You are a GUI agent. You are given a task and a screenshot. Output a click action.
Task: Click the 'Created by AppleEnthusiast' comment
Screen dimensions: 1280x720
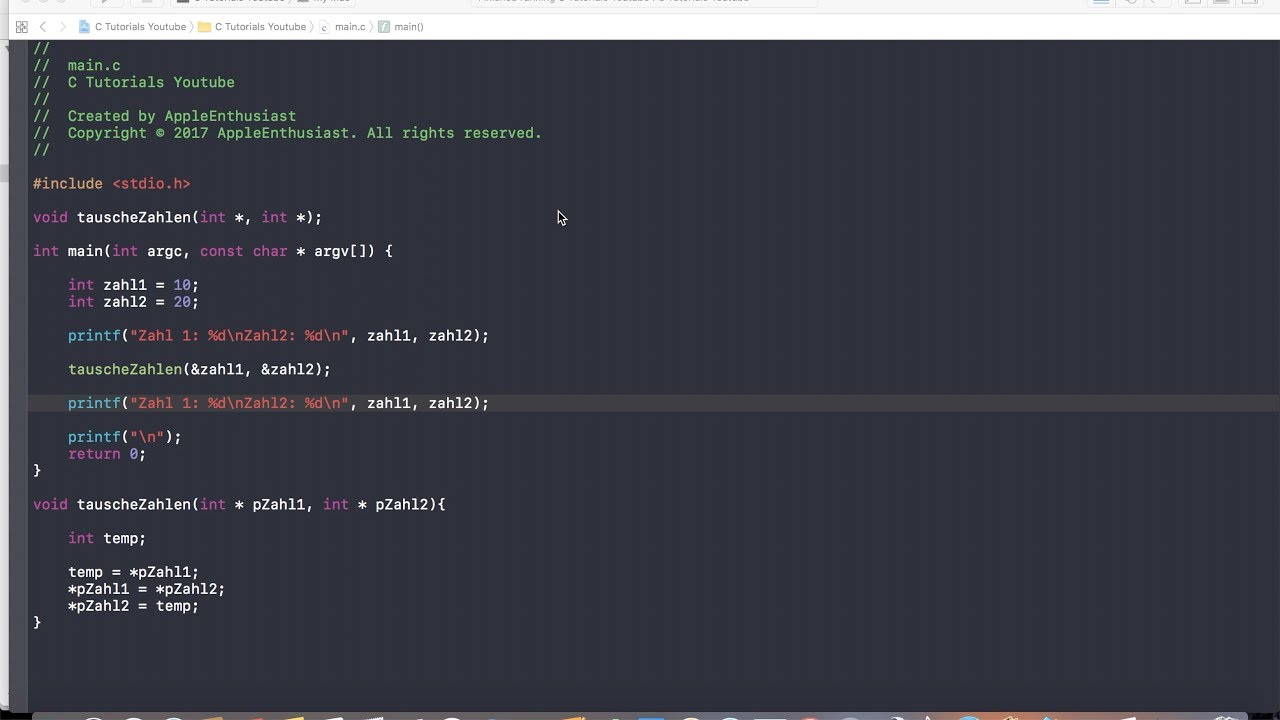[x=182, y=116]
